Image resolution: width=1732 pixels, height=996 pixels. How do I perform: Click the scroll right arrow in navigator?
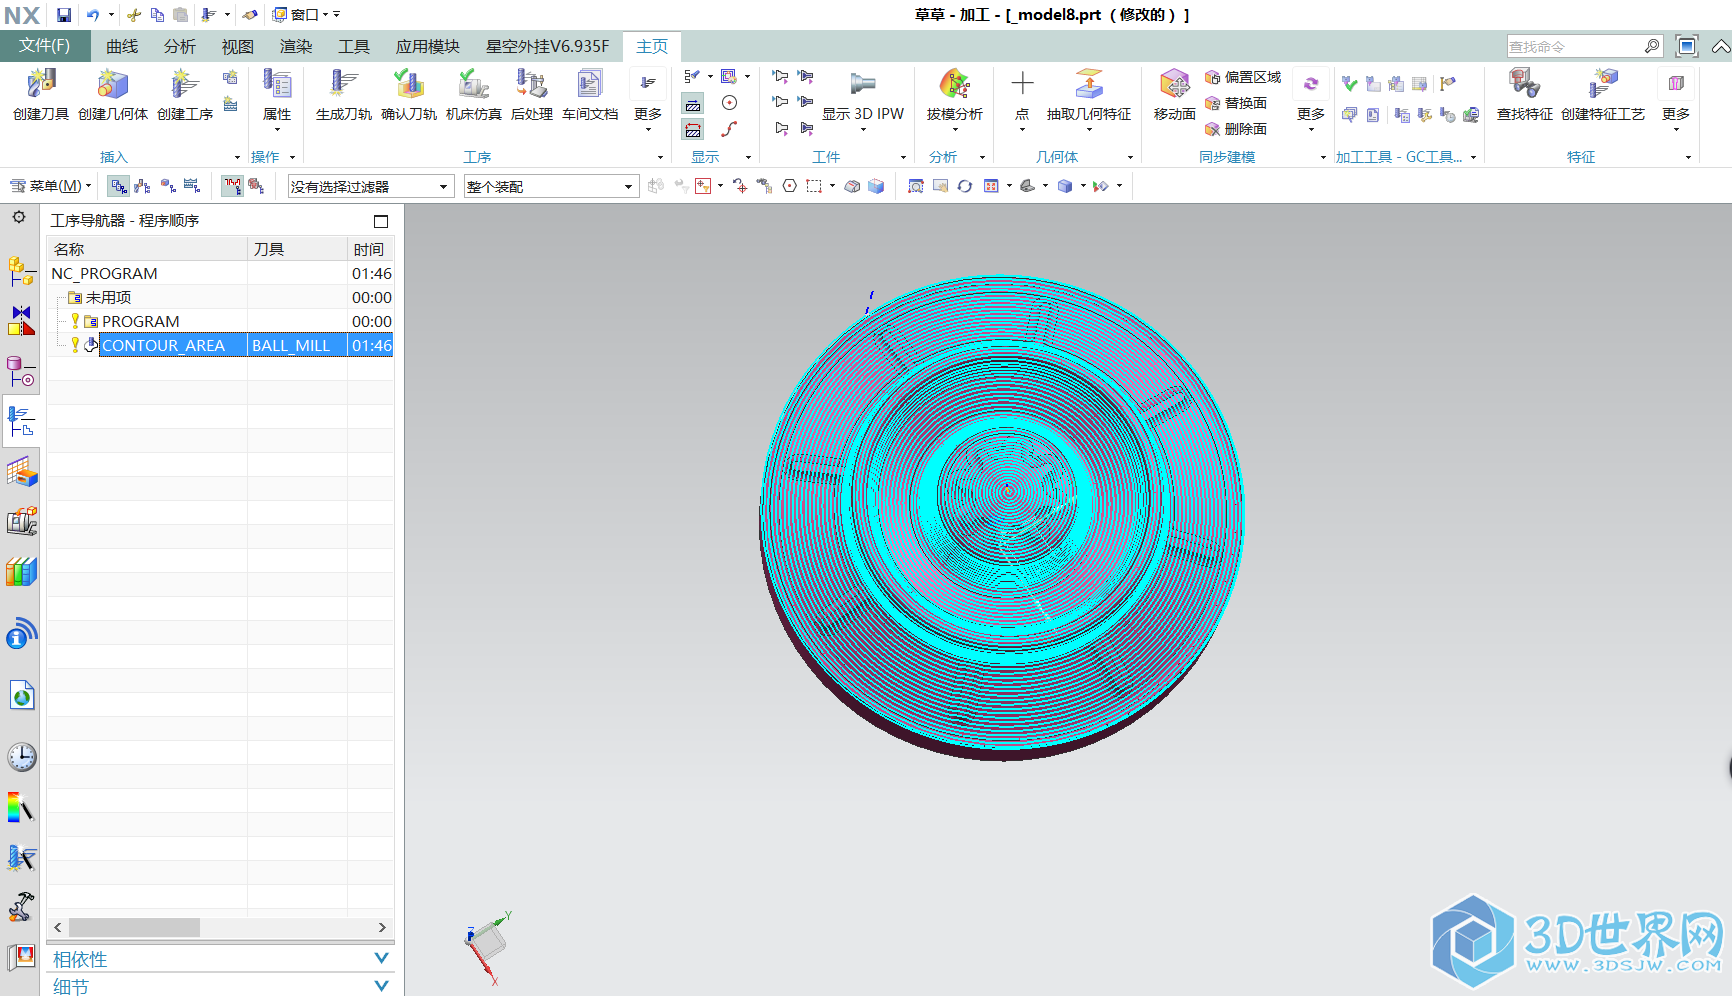382,927
